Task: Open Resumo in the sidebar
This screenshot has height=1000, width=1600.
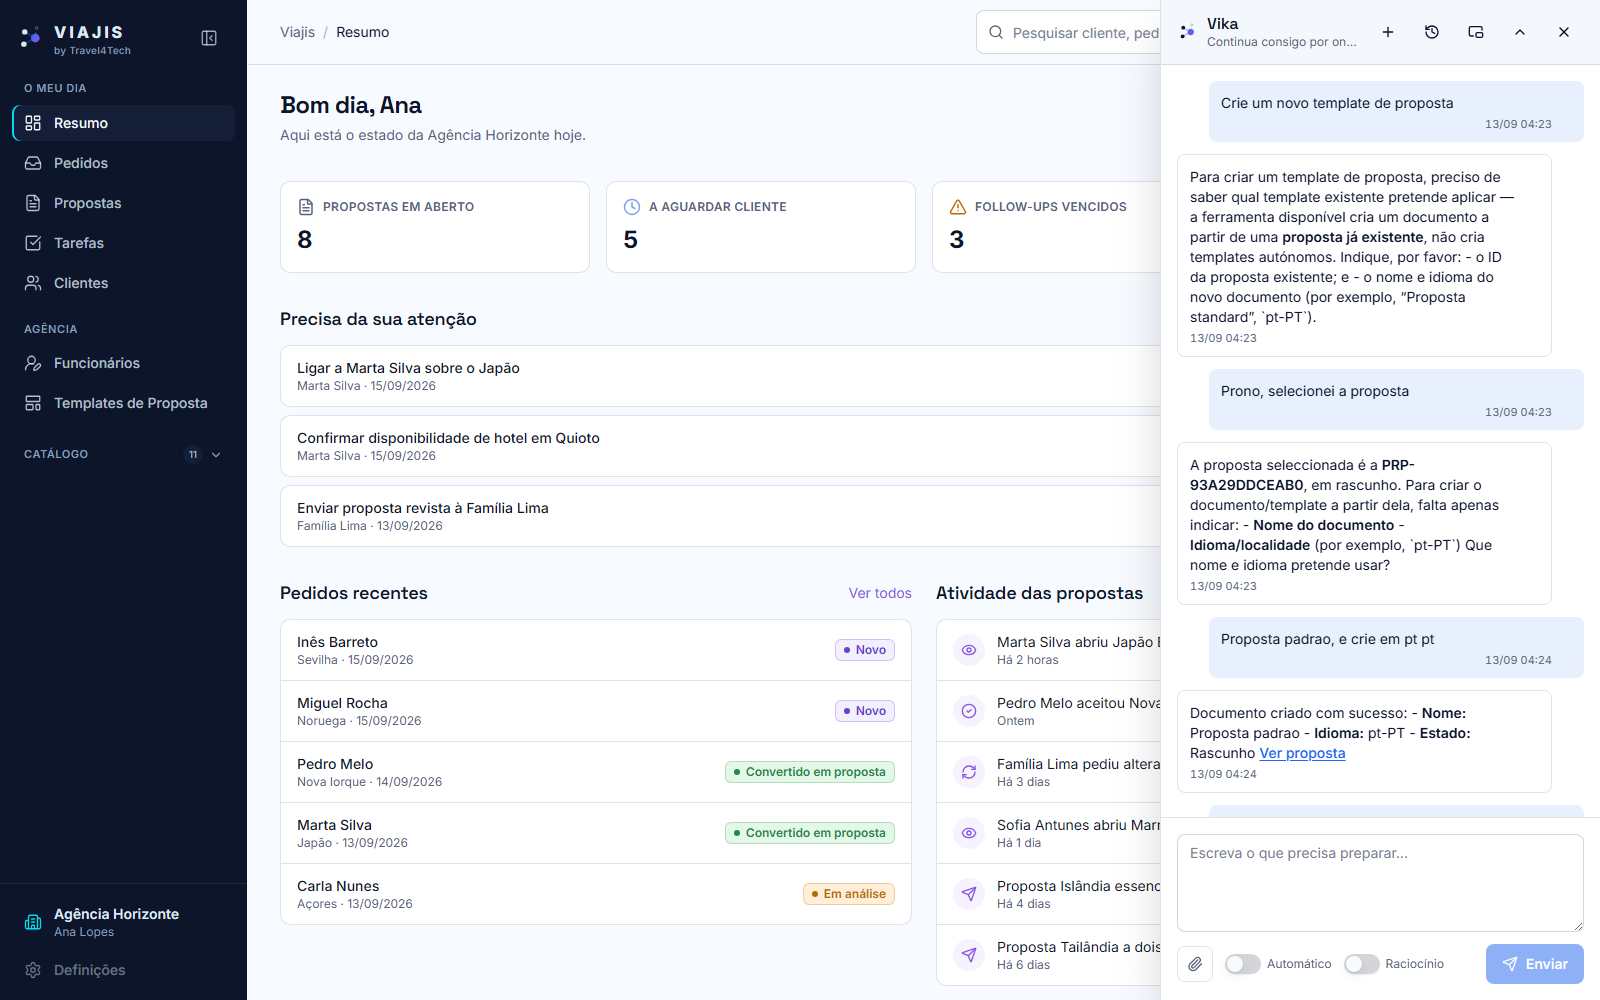Action: pyautogui.click(x=124, y=123)
